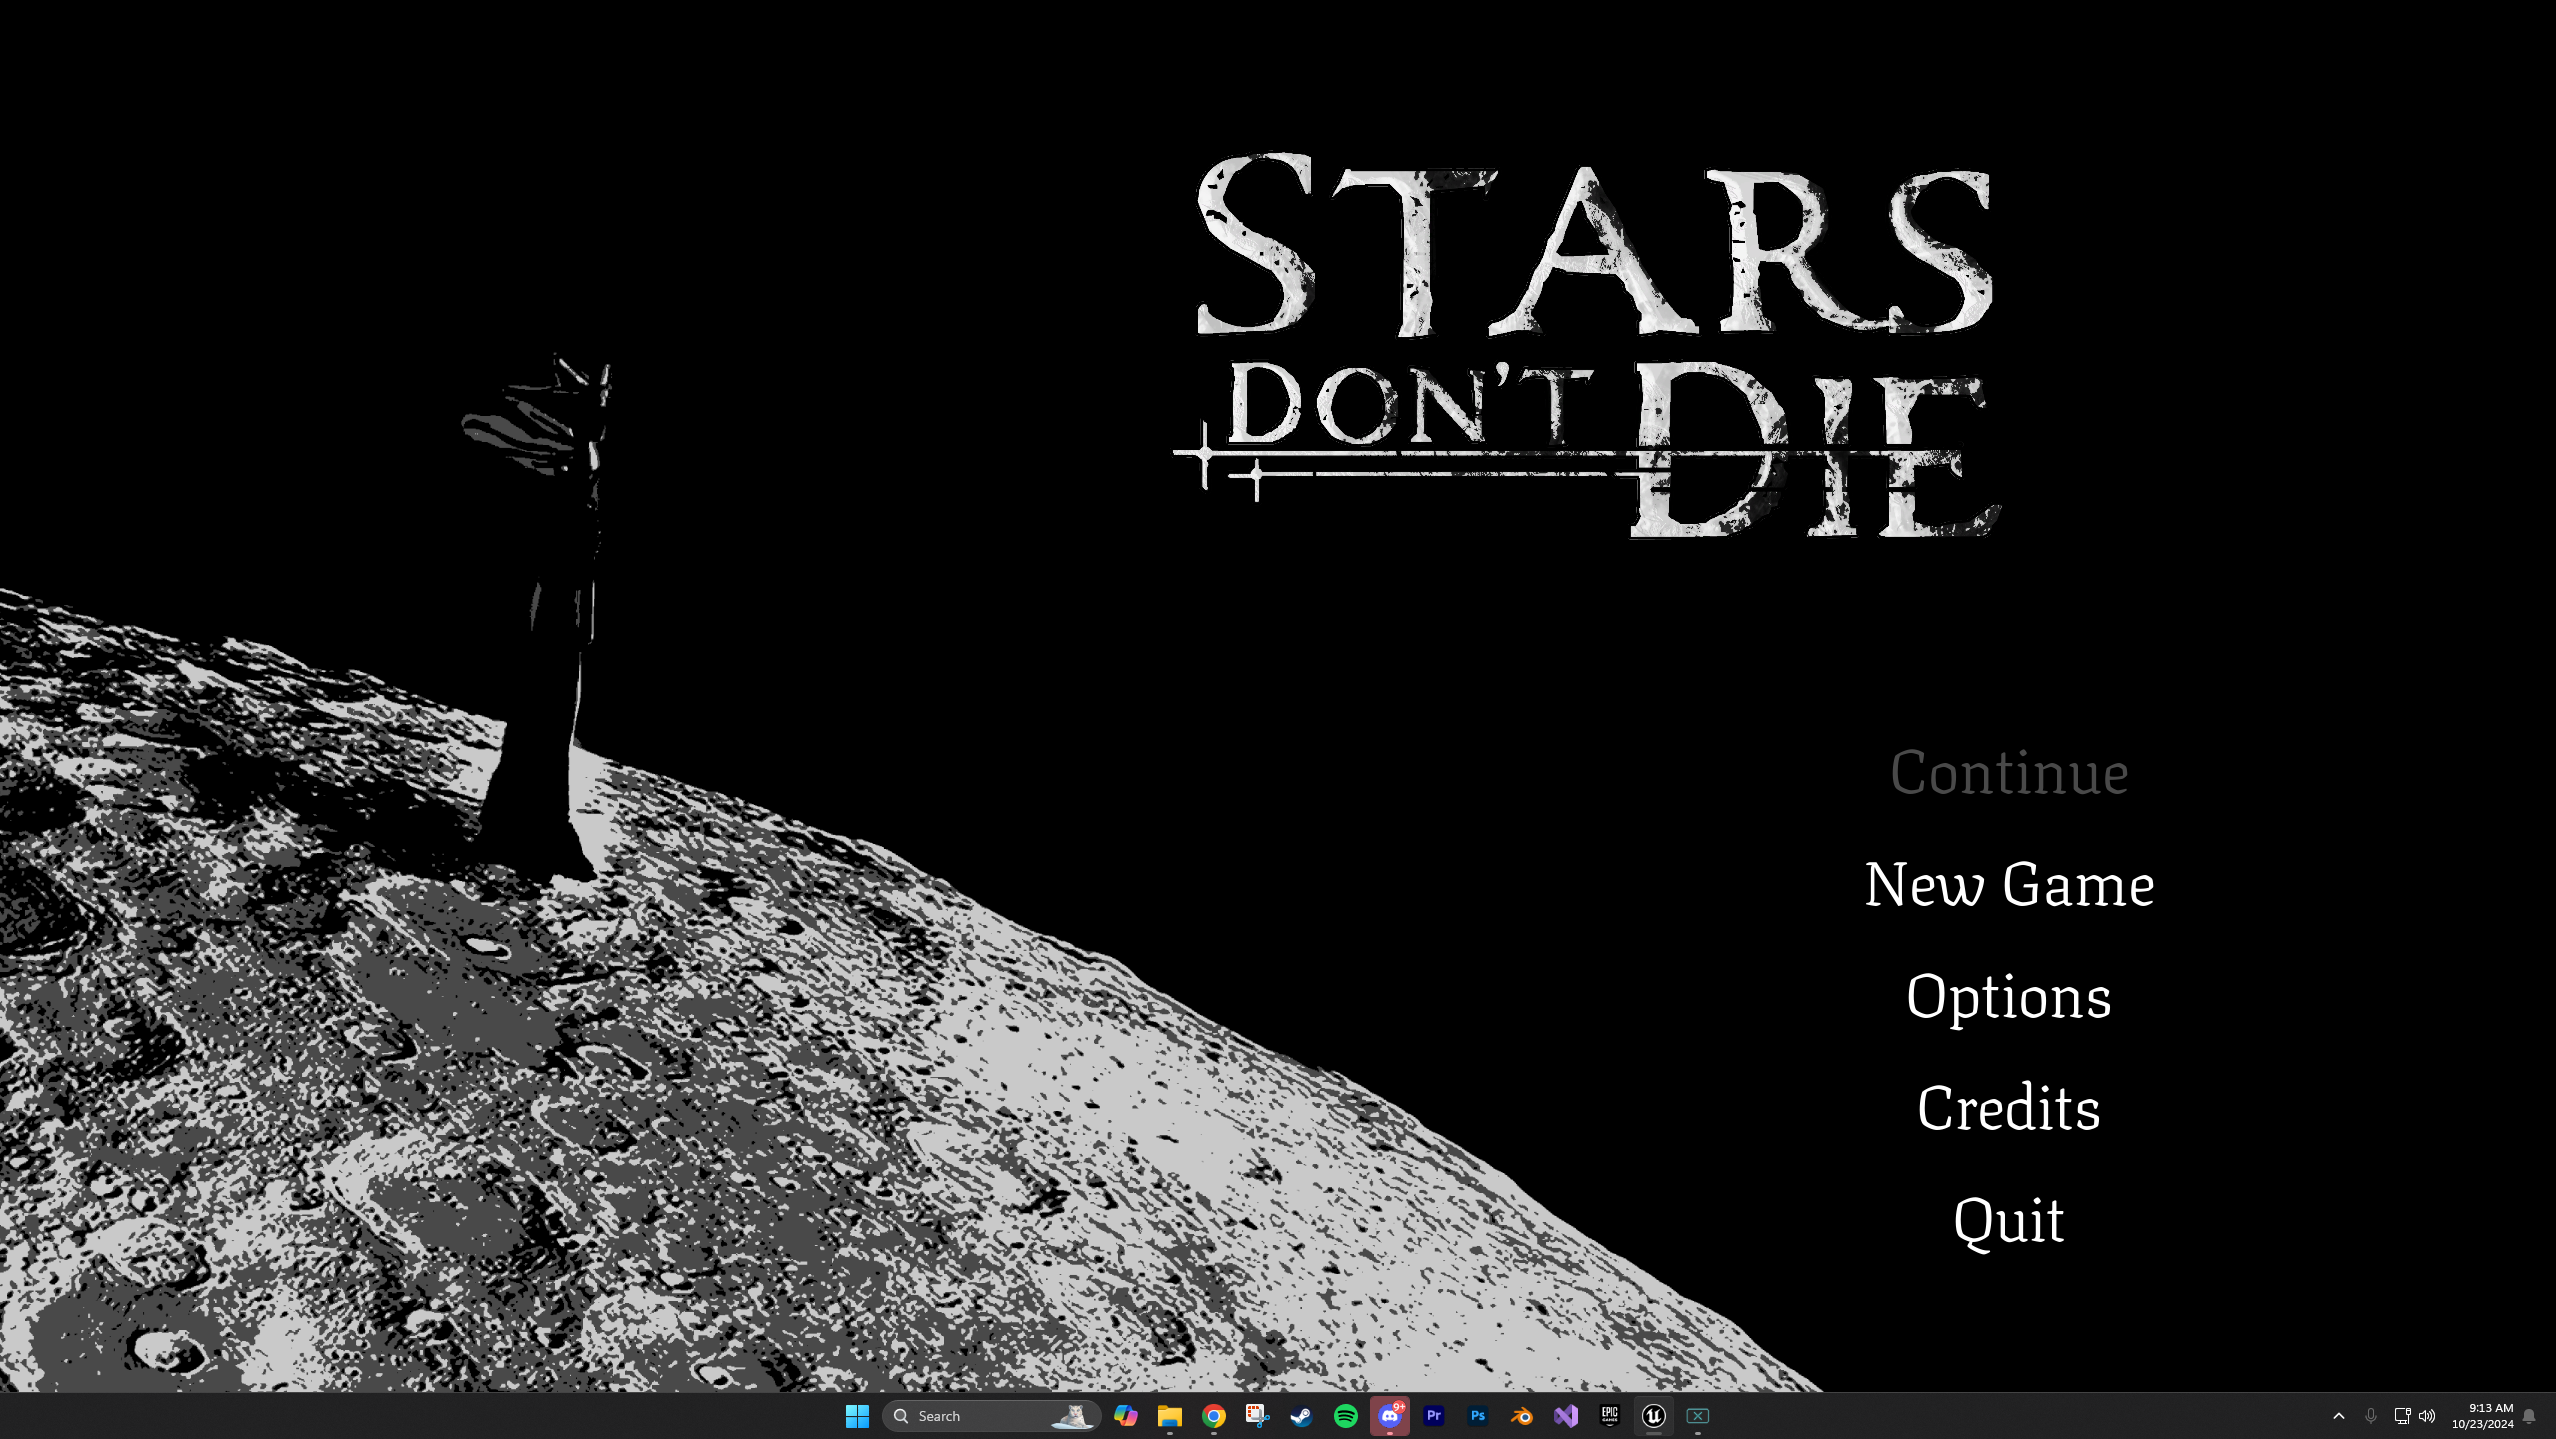
Task: Open the volume speaker control
Action: pyautogui.click(x=2427, y=1416)
